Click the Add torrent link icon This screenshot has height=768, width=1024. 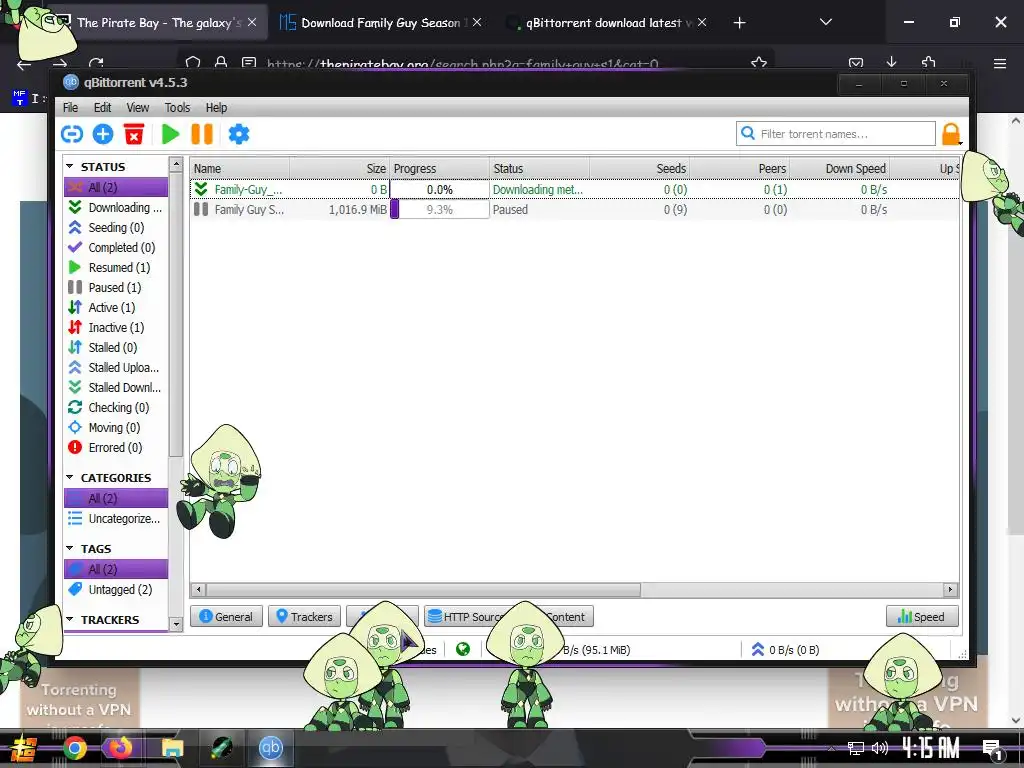[x=72, y=134]
